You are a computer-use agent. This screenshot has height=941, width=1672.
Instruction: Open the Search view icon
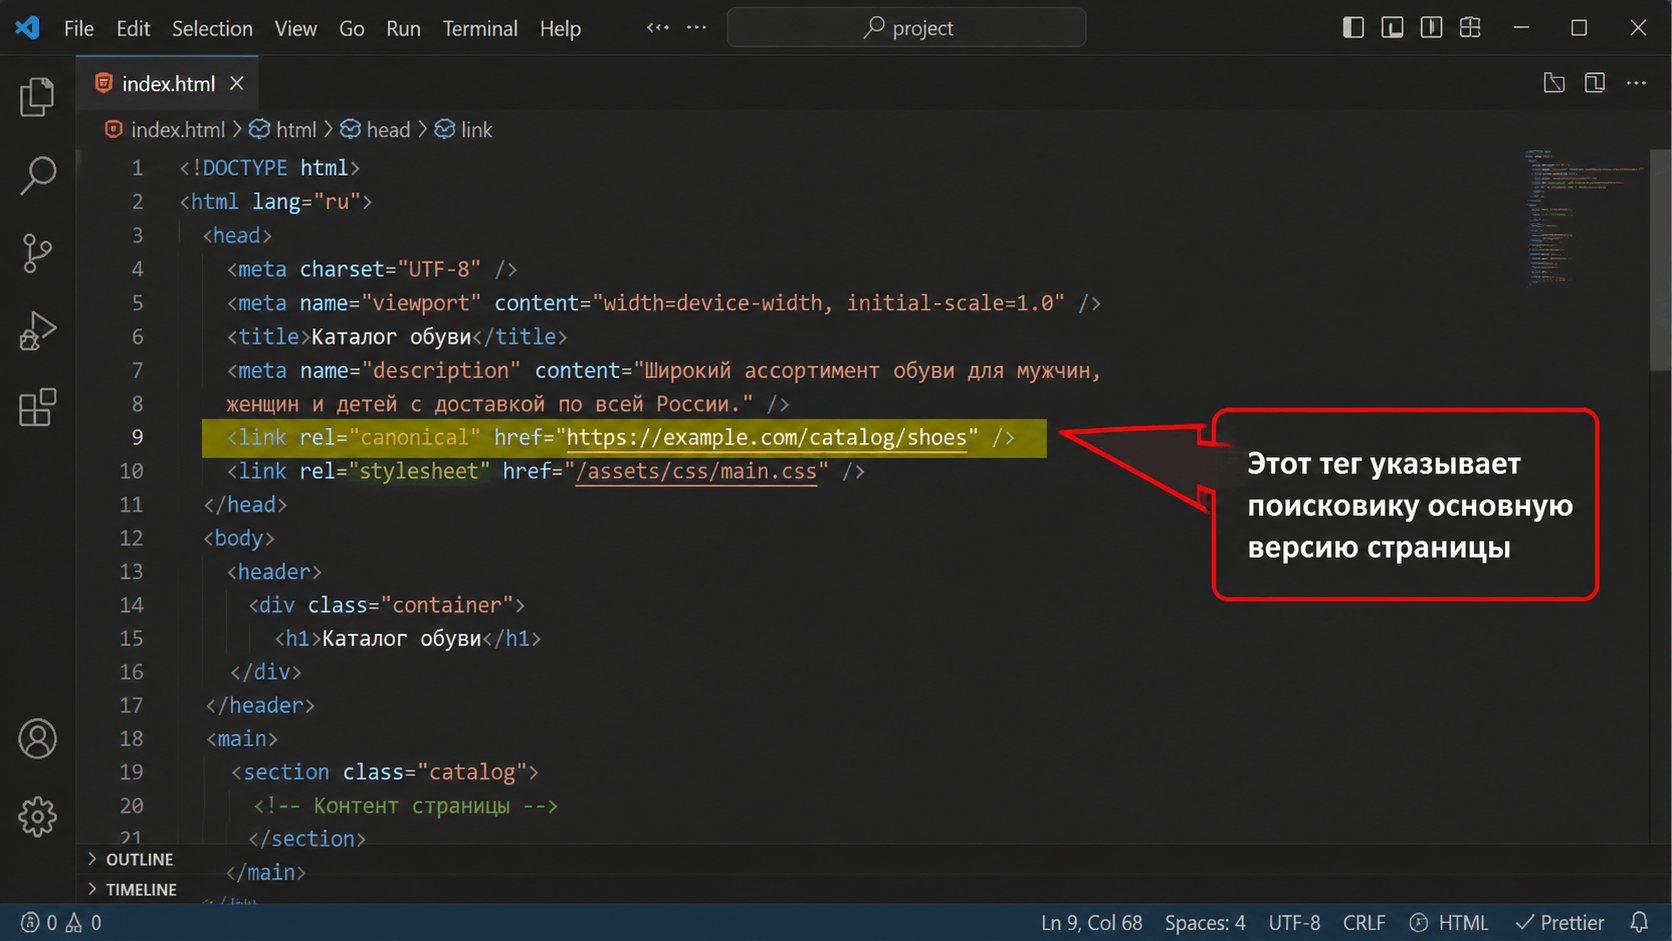click(x=37, y=175)
